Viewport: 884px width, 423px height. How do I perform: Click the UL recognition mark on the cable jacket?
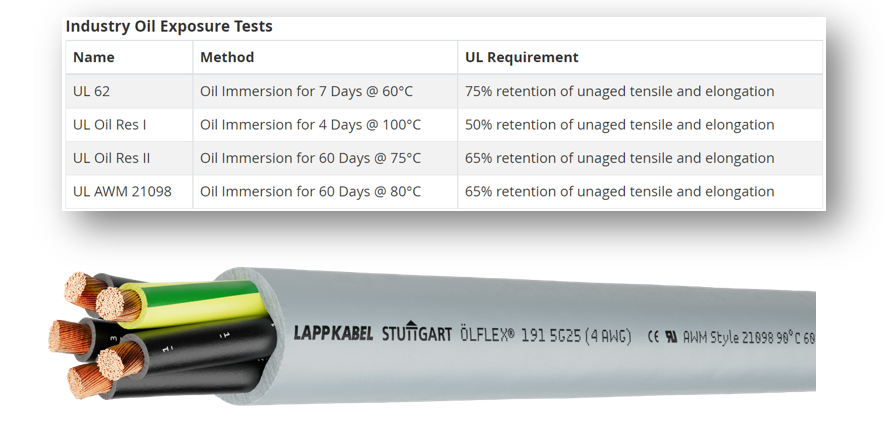click(x=671, y=337)
